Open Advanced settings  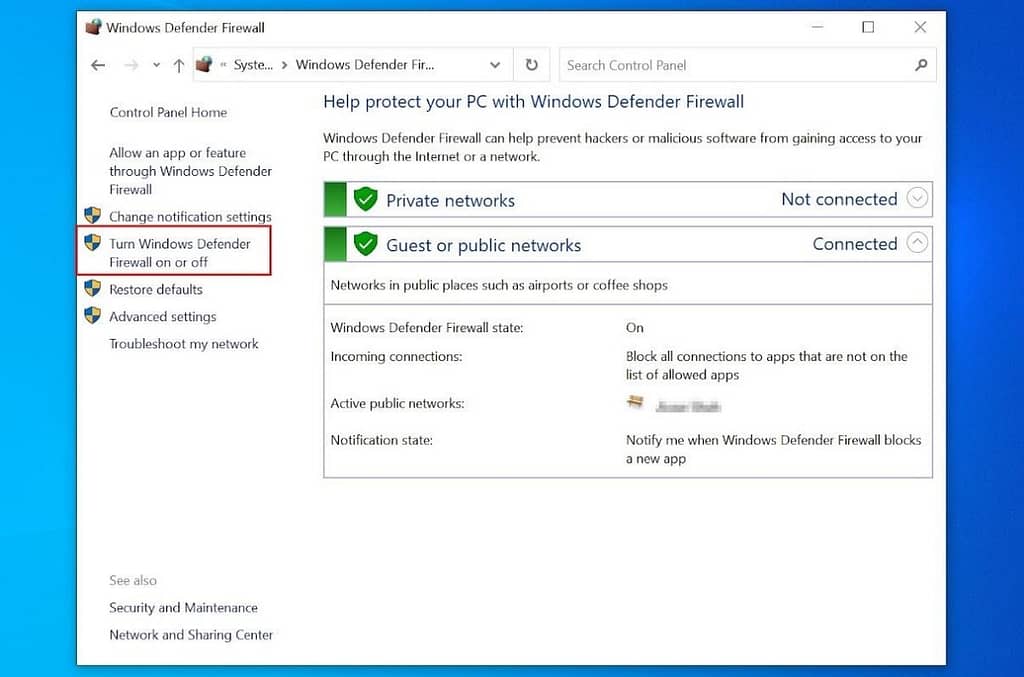pyautogui.click(x=163, y=317)
